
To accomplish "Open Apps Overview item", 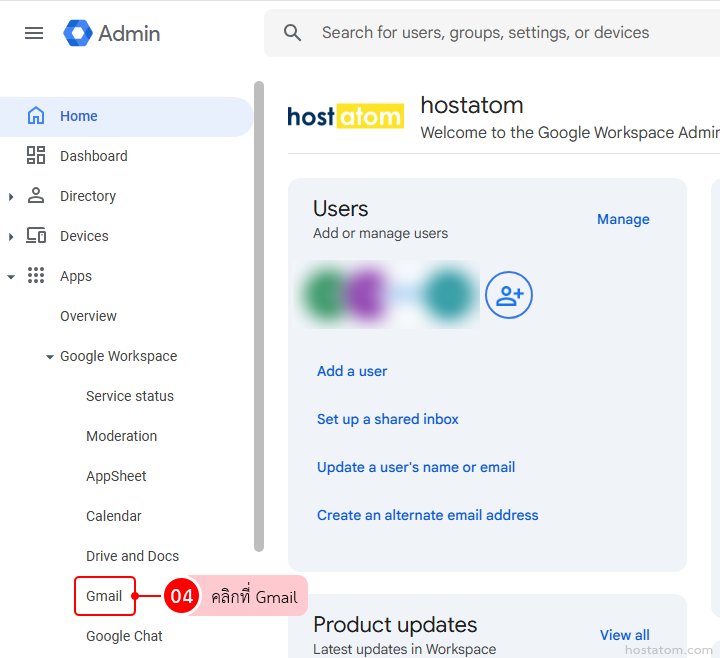I will pyautogui.click(x=88, y=316).
